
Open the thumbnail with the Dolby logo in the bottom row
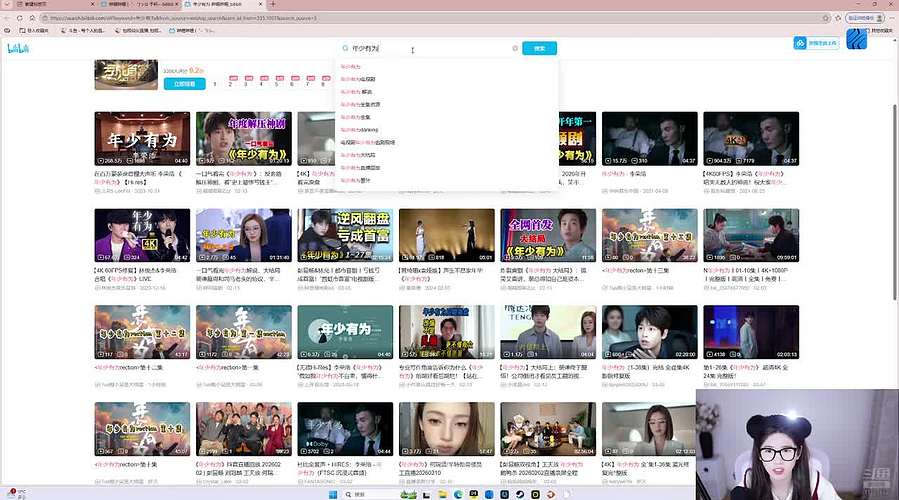pyautogui.click(x=345, y=429)
